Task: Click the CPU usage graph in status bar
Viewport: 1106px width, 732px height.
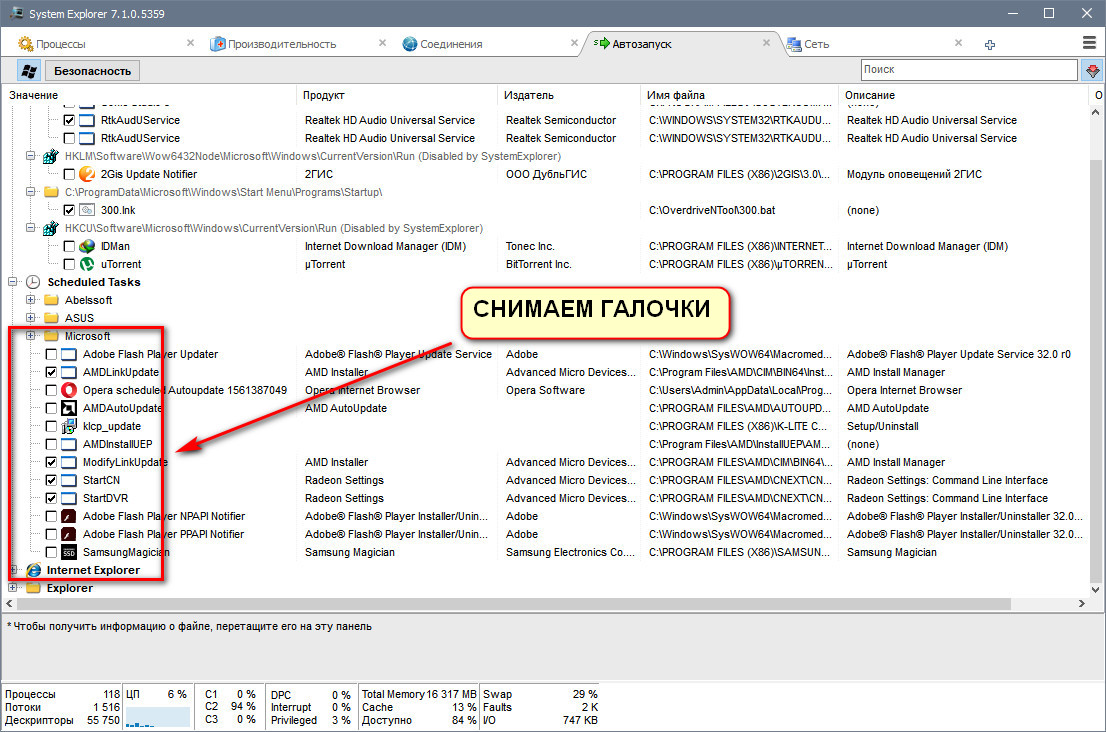Action: click(x=157, y=716)
